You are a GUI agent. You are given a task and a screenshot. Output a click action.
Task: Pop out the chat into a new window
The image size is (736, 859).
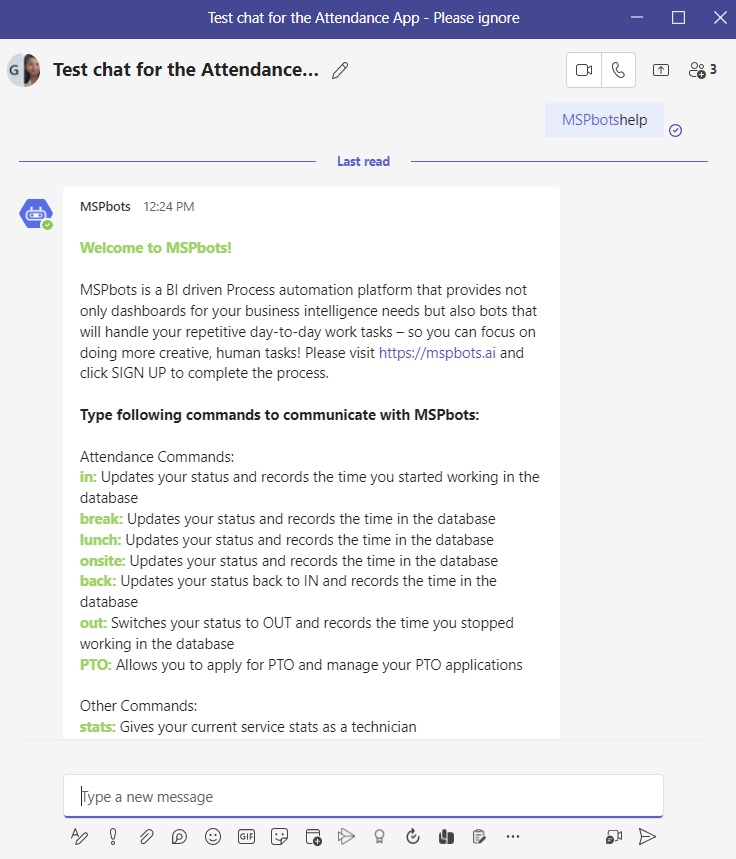click(660, 70)
